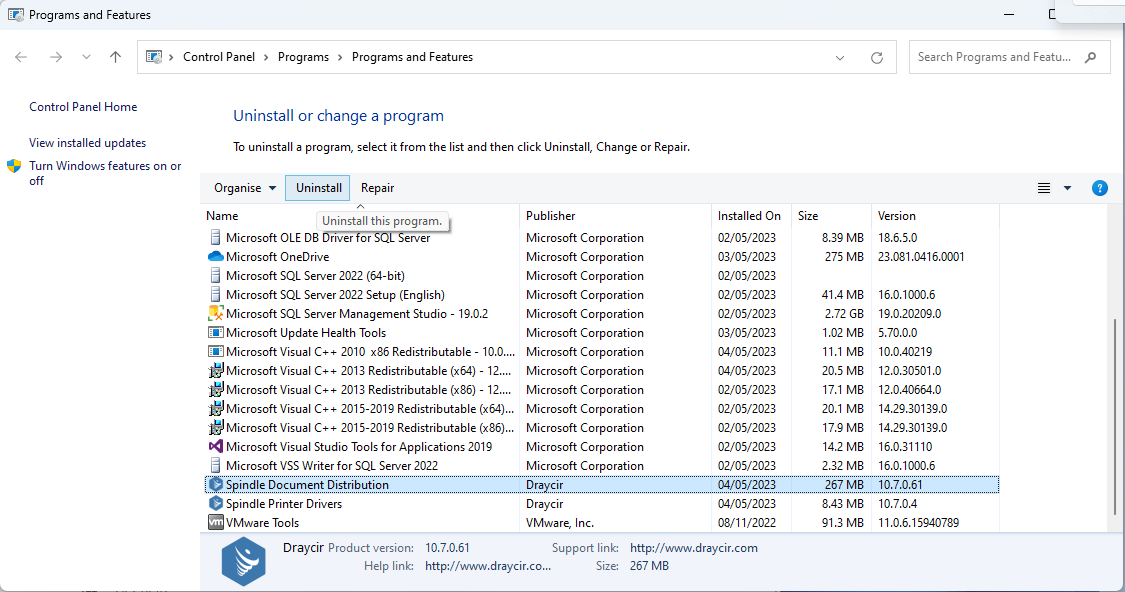
Task: Click the search magnifier icon
Action: coord(1091,57)
